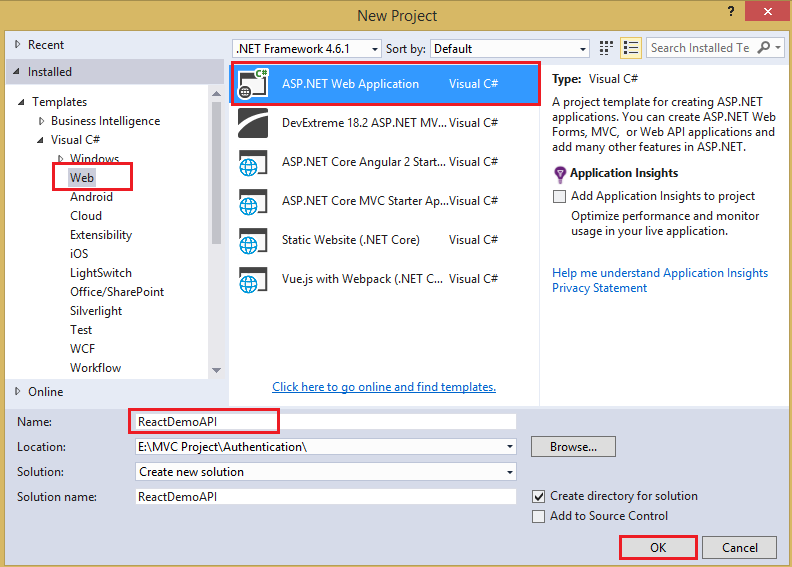Select the Silverlight template category
The width and height of the screenshot is (792, 567).
click(96, 311)
